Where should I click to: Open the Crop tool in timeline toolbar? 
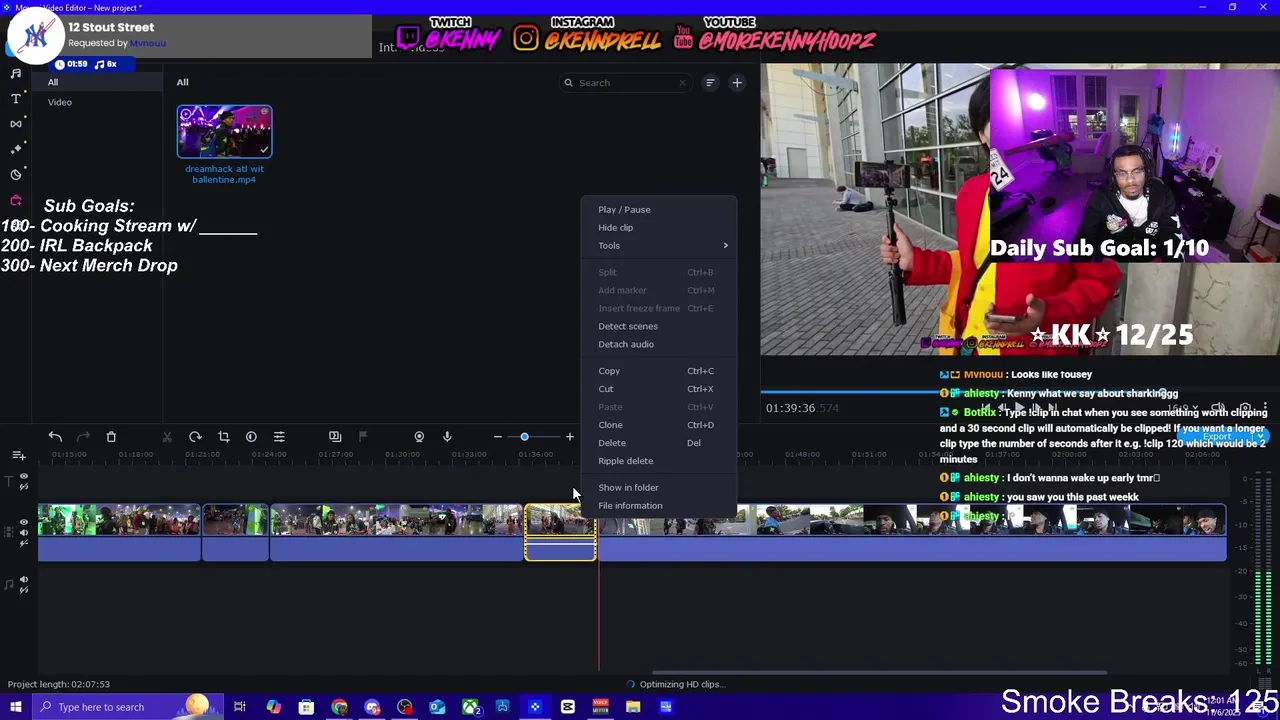(223, 437)
